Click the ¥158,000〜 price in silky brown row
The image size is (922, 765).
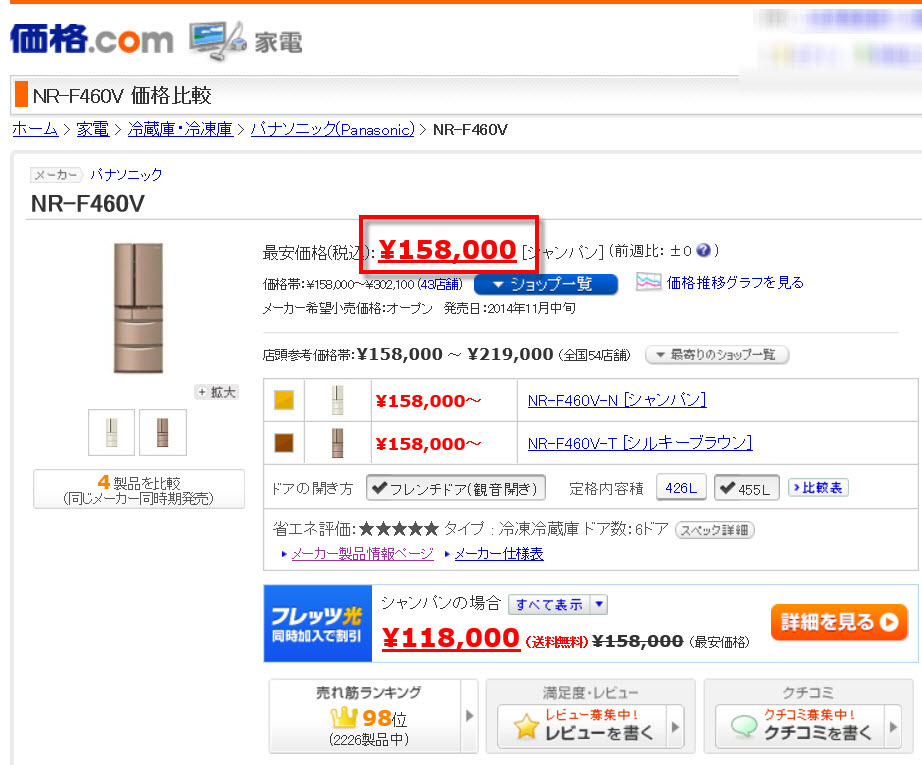click(428, 444)
